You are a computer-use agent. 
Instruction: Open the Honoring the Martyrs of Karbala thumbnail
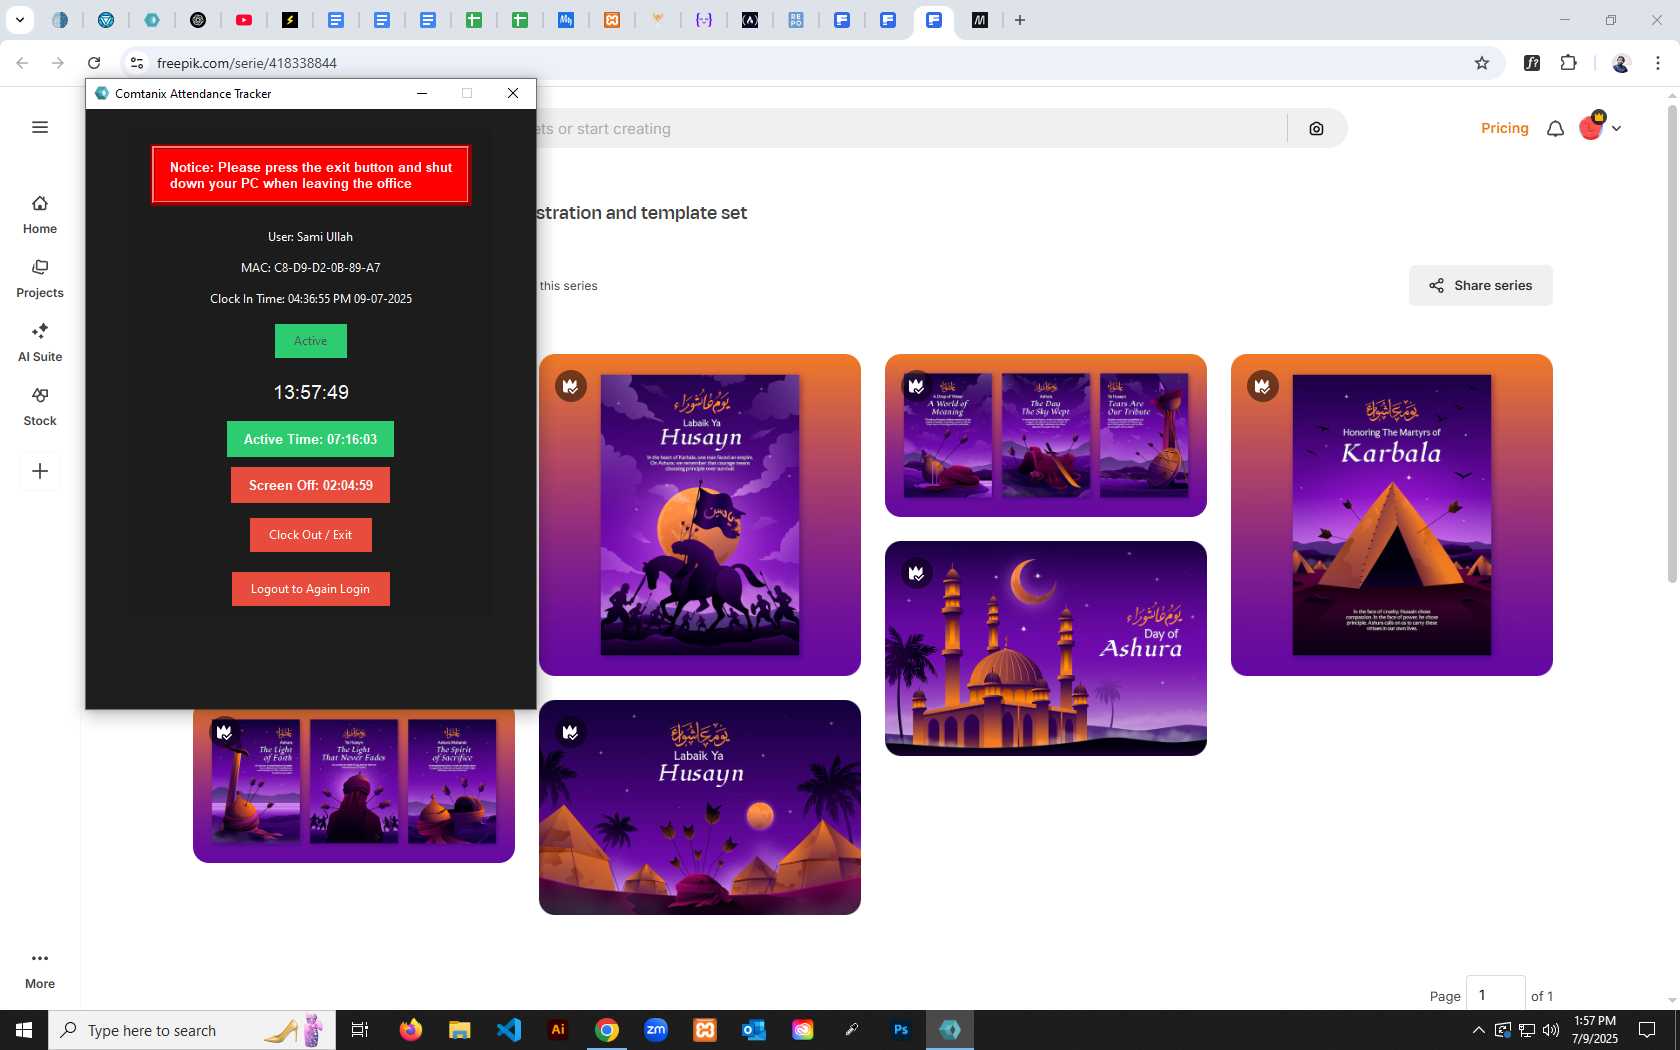click(x=1391, y=515)
